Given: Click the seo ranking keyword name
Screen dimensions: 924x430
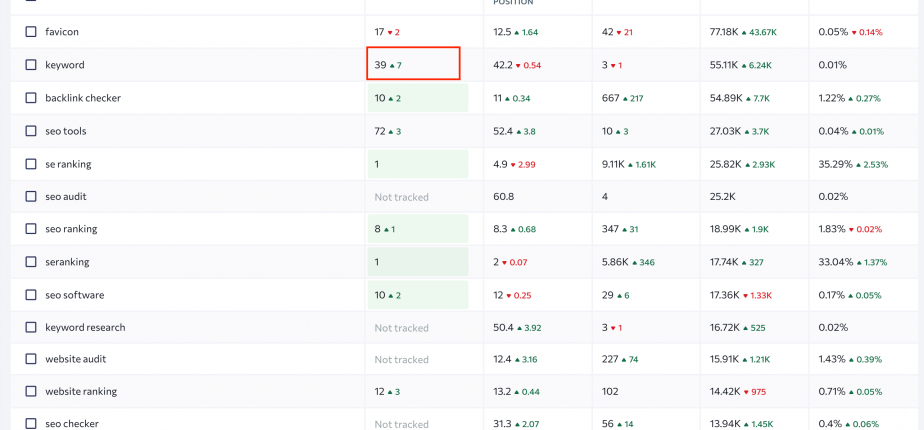Looking at the screenshot, I should [x=71, y=229].
